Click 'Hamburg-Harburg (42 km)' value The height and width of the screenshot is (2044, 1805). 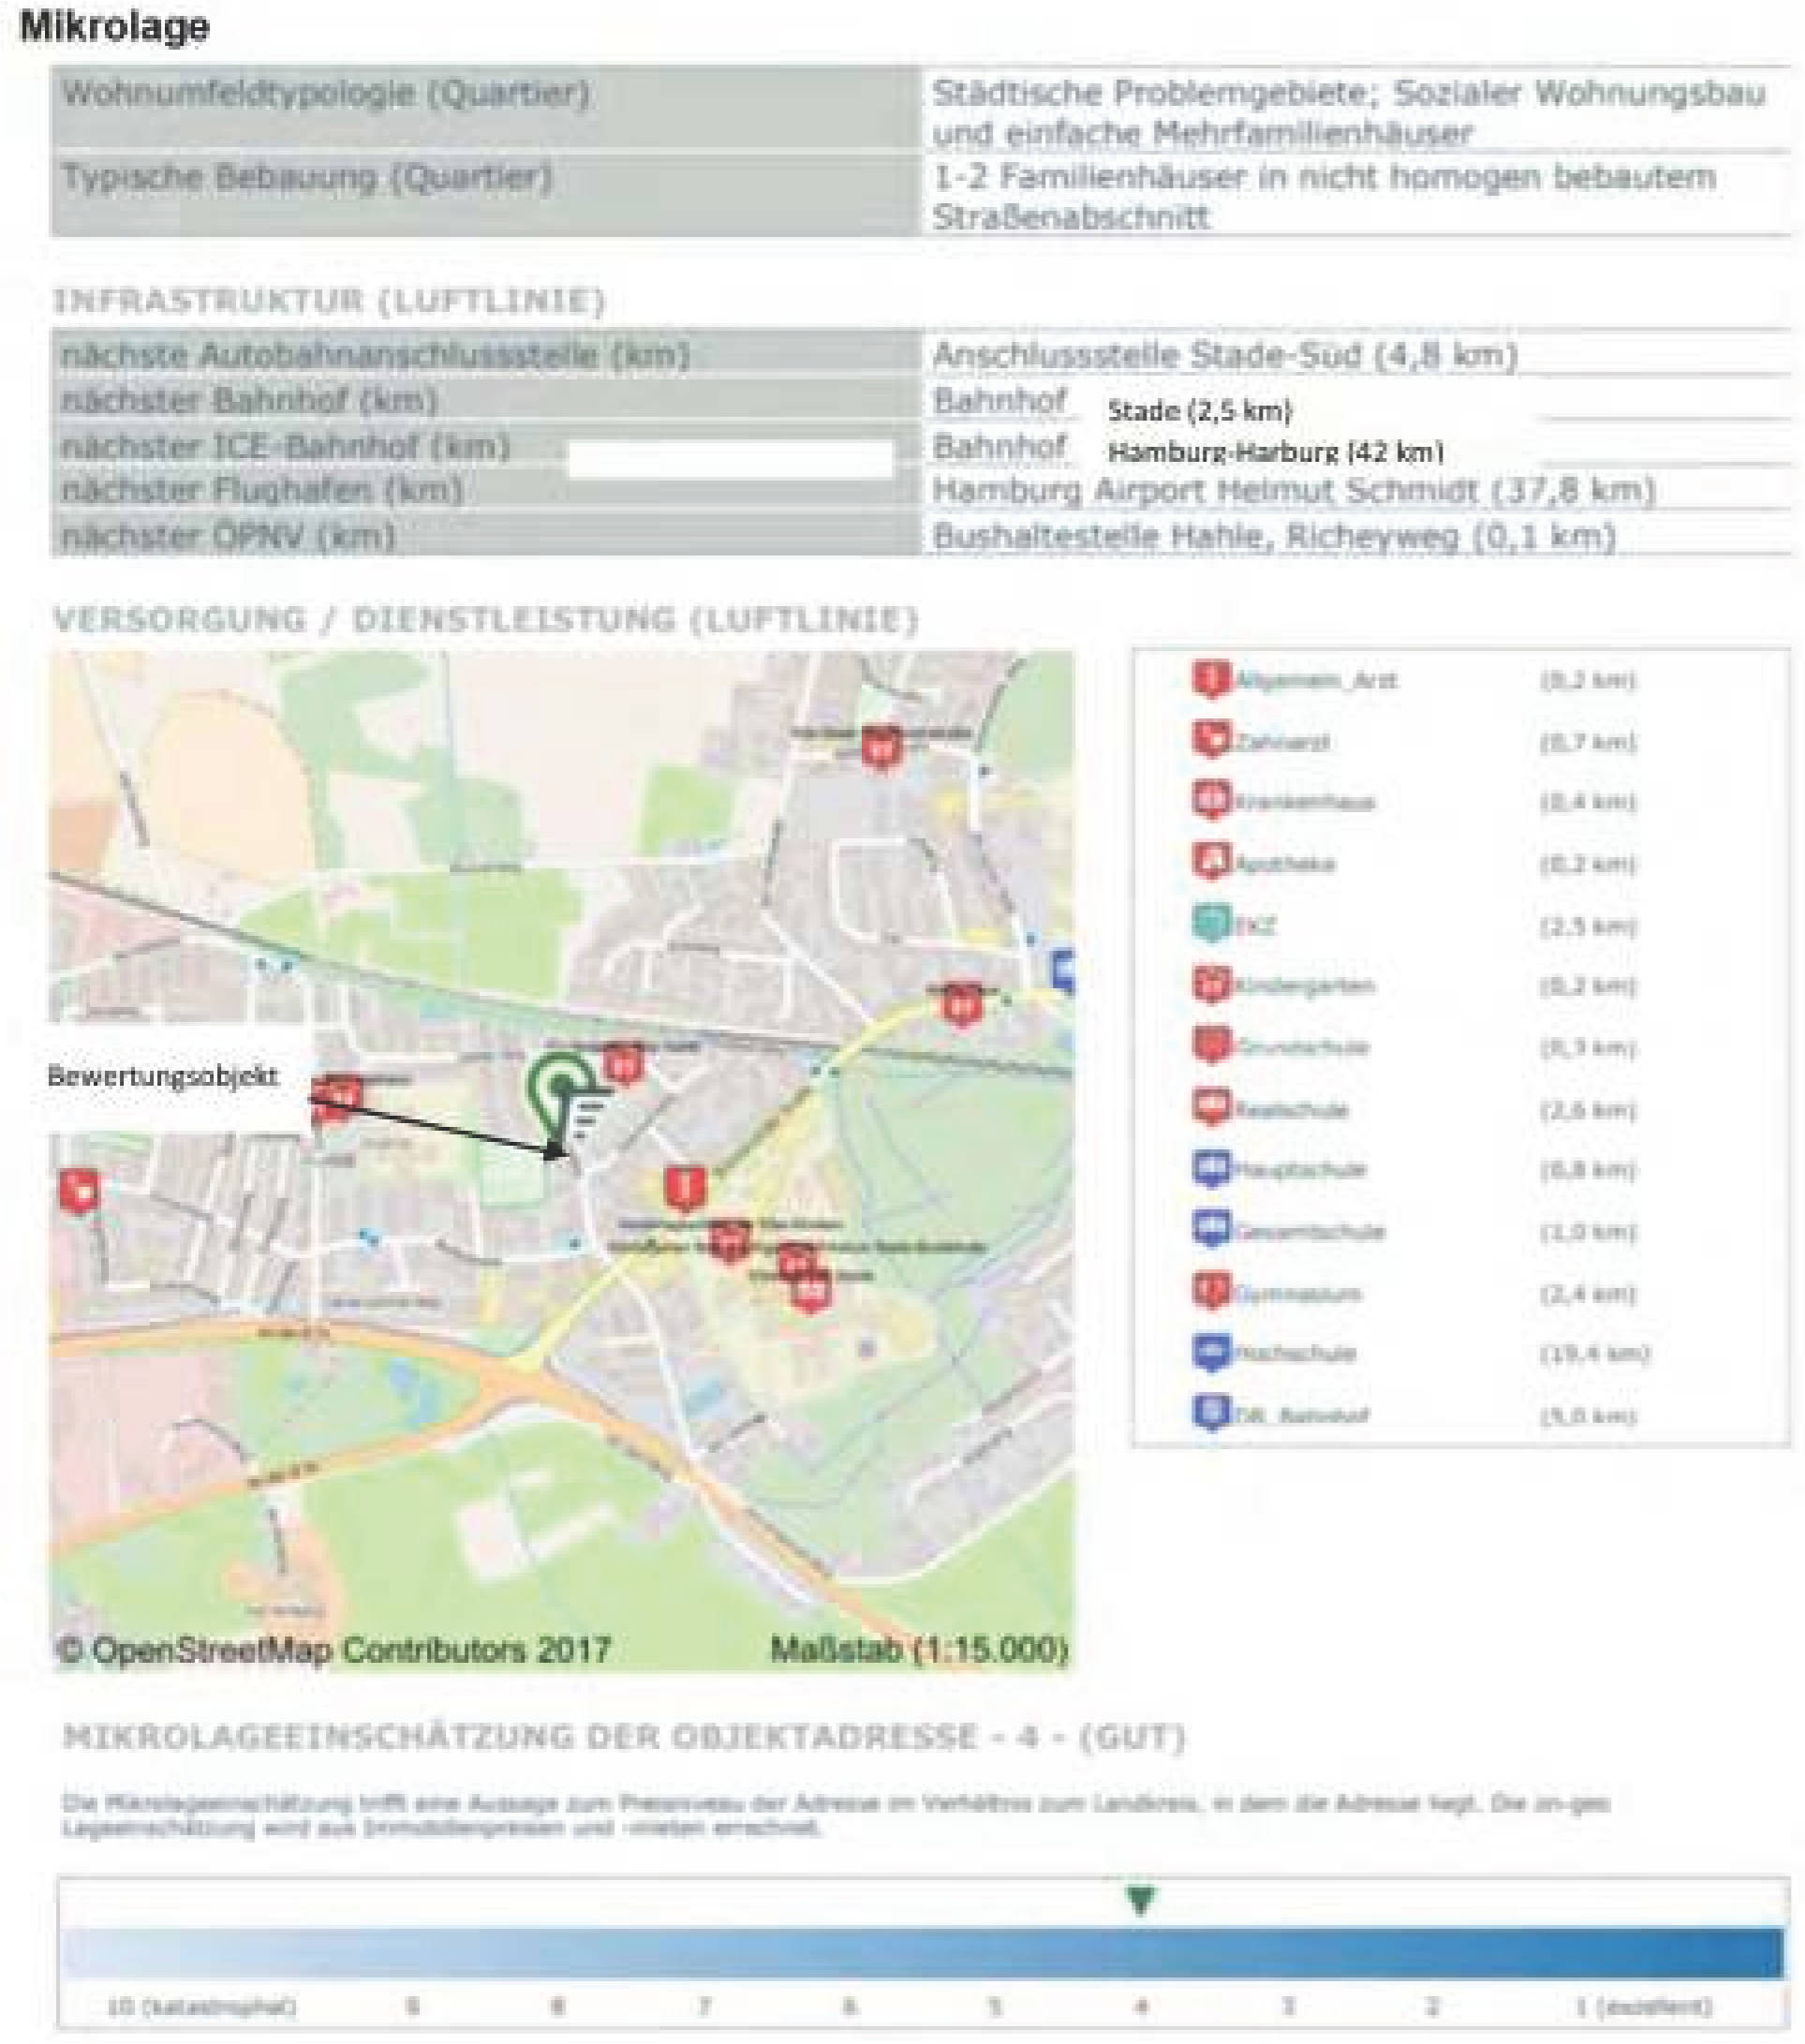pos(1276,452)
